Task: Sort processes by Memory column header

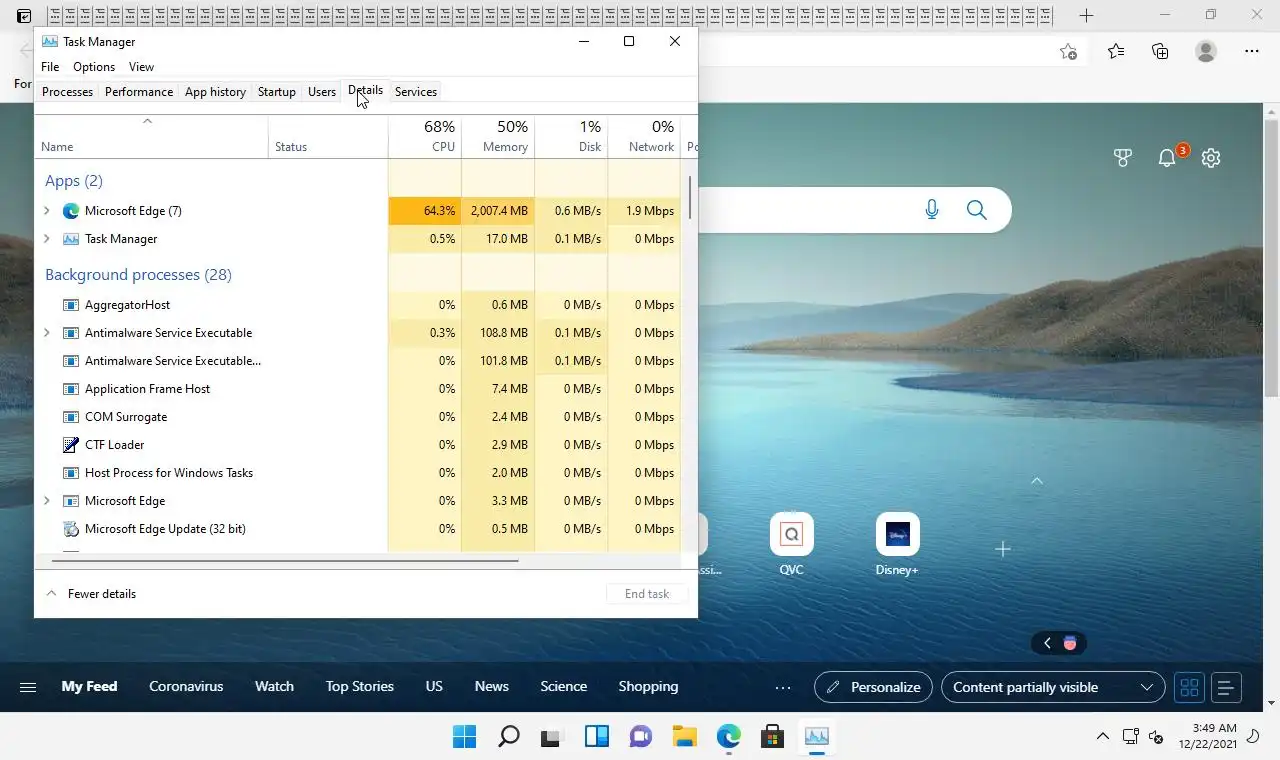Action: pyautogui.click(x=498, y=136)
